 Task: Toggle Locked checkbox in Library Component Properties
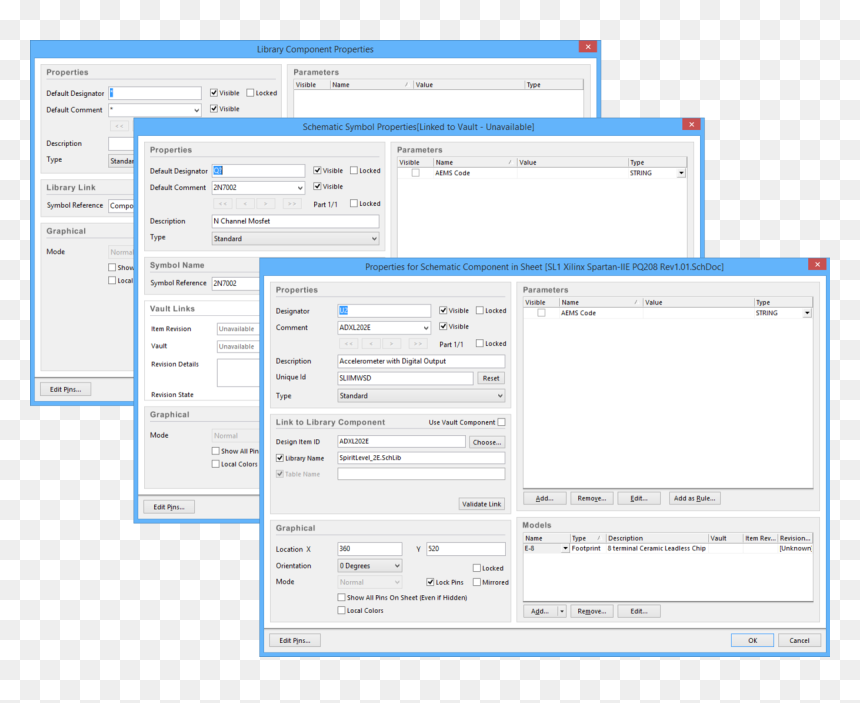pyautogui.click(x=250, y=93)
